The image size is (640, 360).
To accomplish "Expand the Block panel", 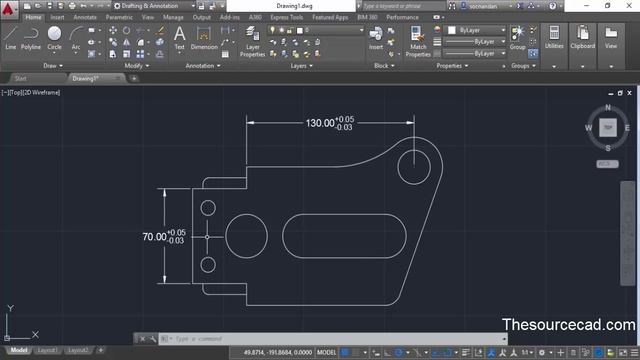I will coord(384,66).
